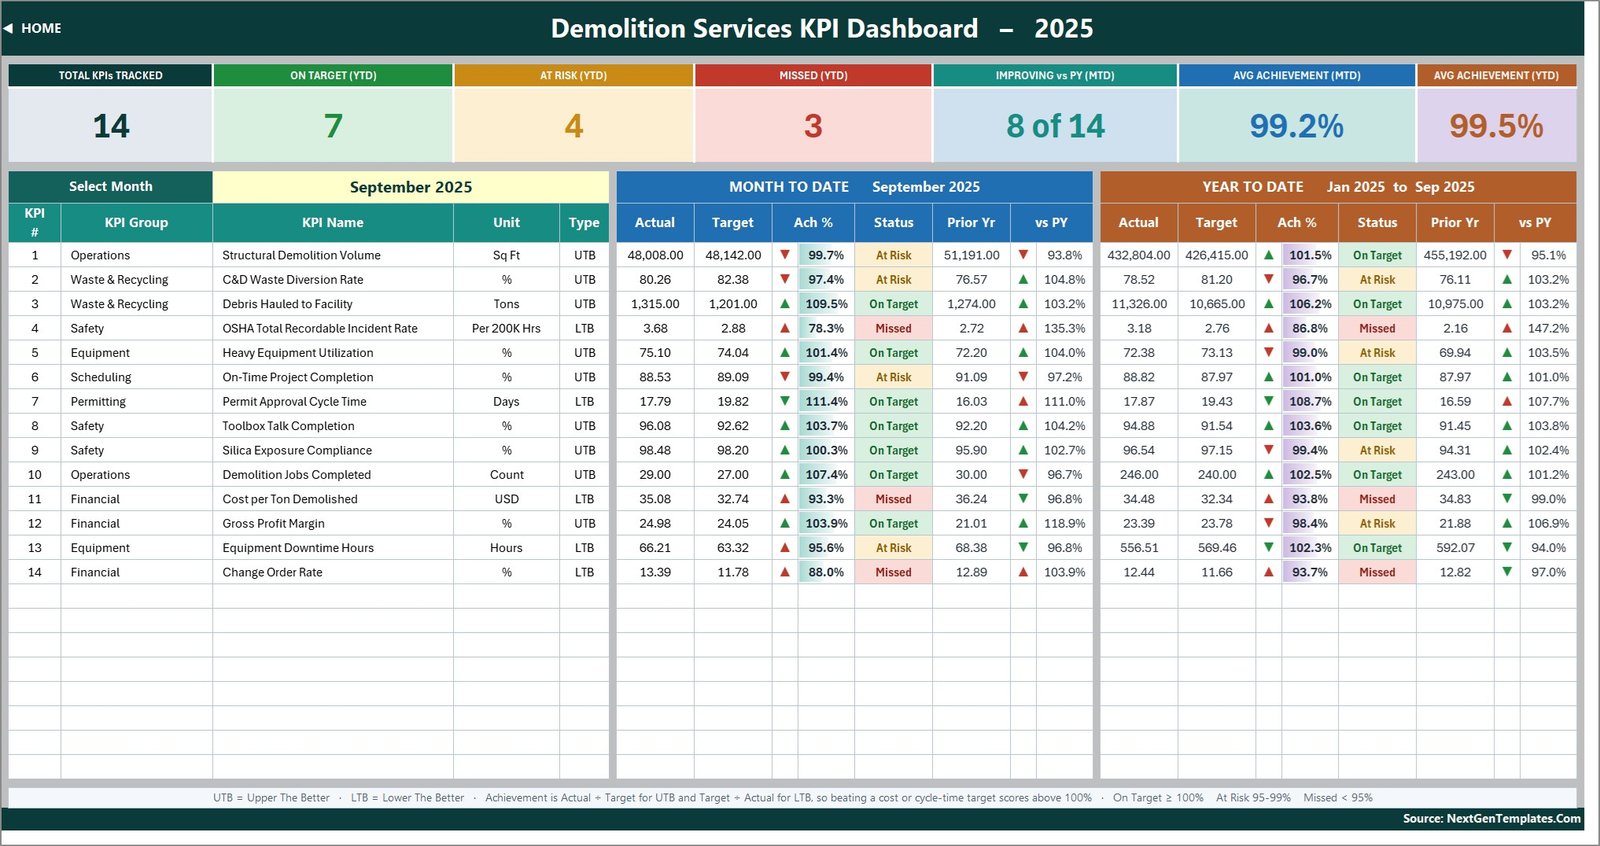Click the Type column header
Screen dimensions: 1600x846
[584, 223]
